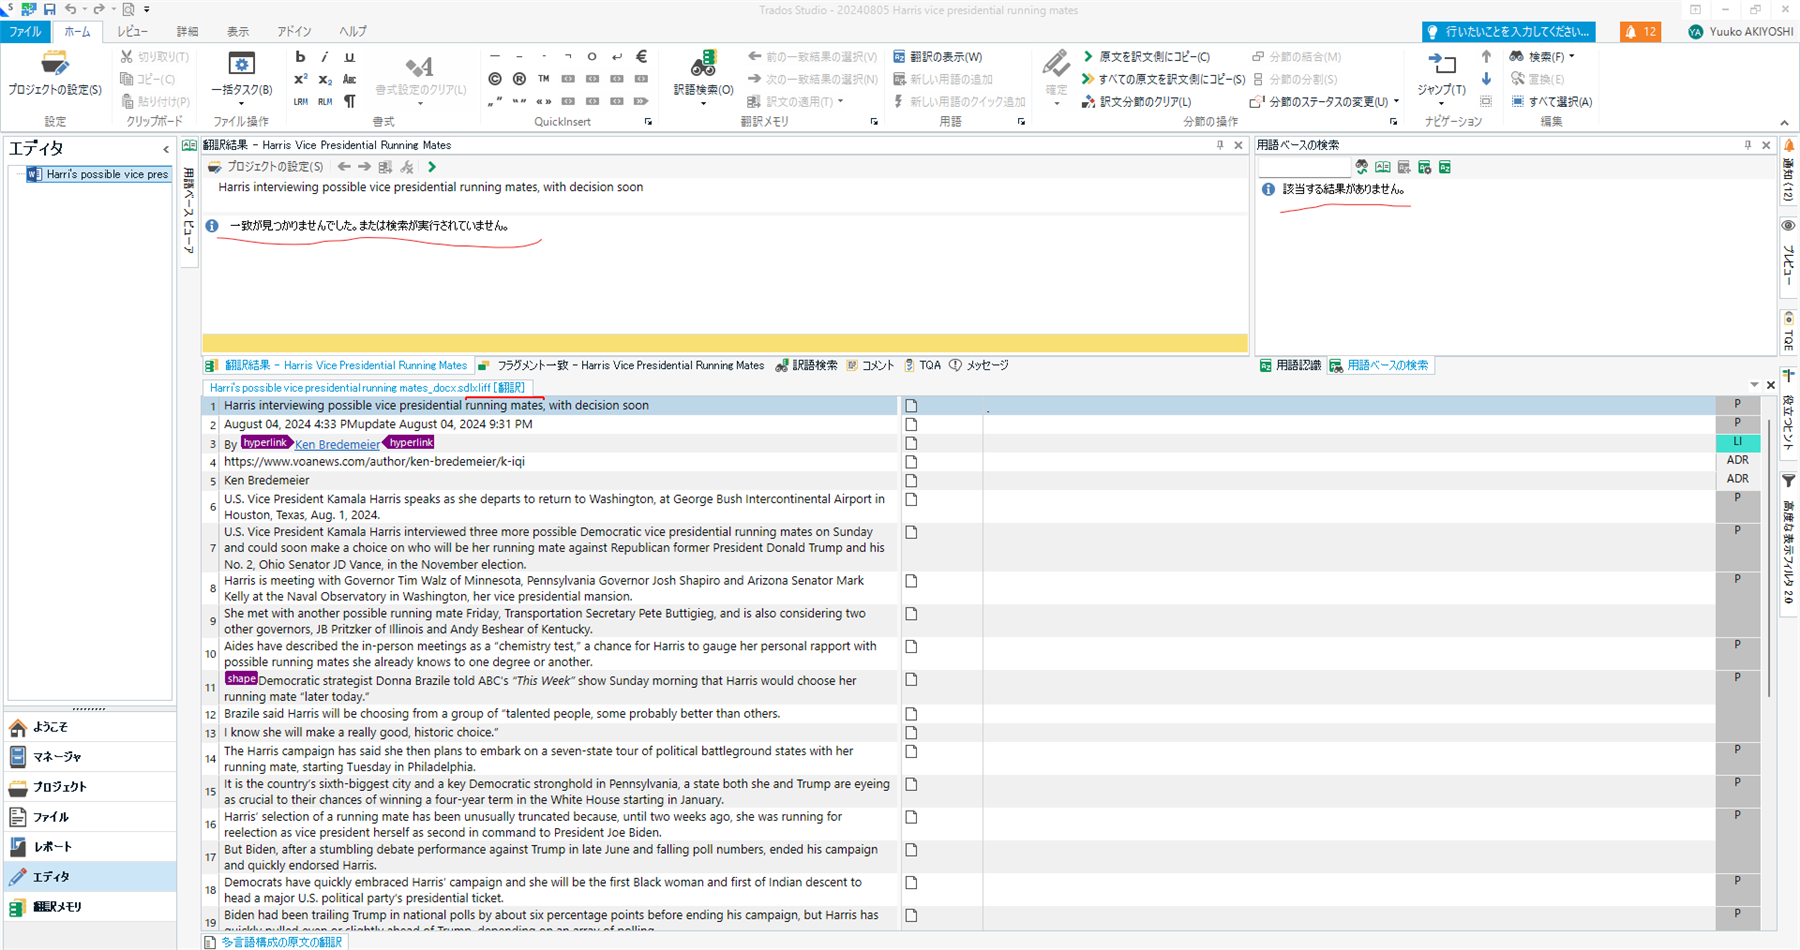Switch to the 表示 ribbon tab
This screenshot has height=950, width=1800.
(x=238, y=32)
